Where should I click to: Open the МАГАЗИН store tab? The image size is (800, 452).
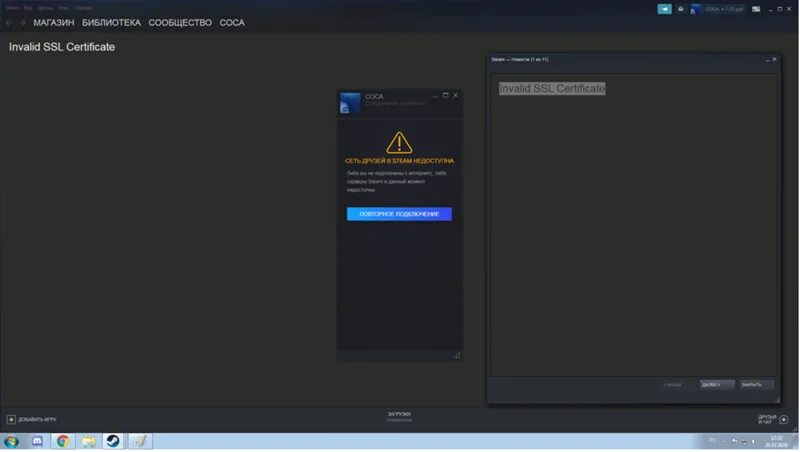coord(54,22)
